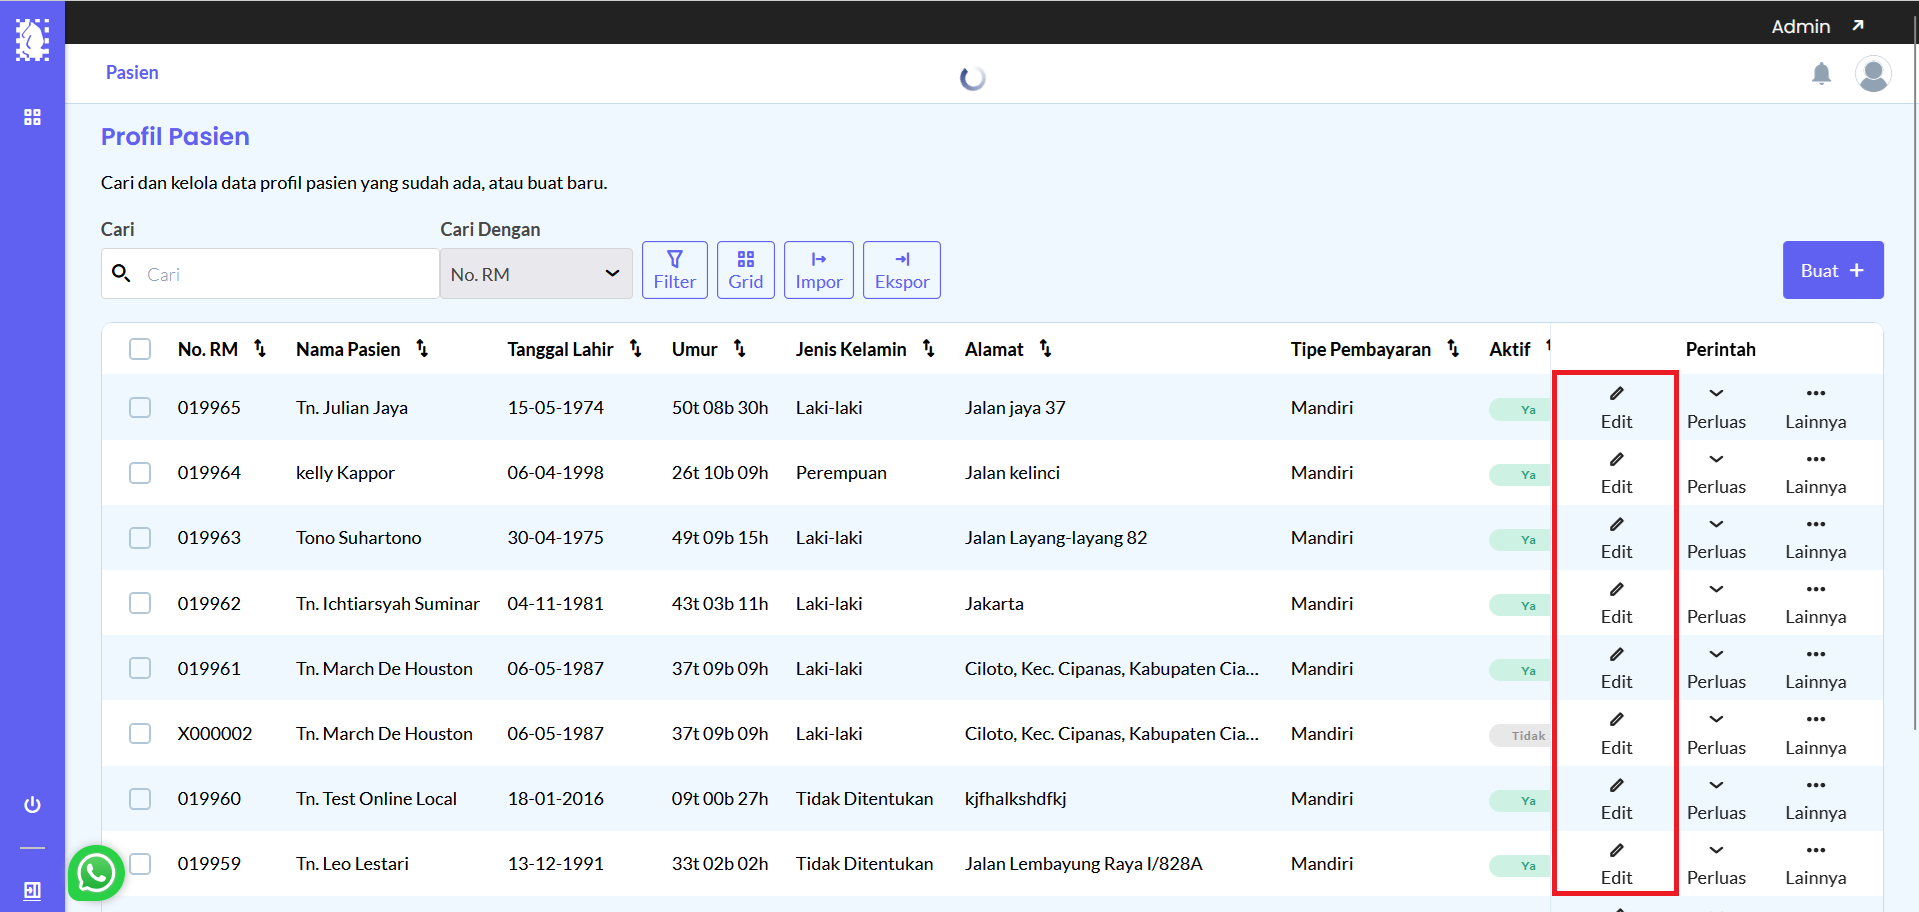
Task: Select the checkbox for patient 019963
Action: [140, 538]
